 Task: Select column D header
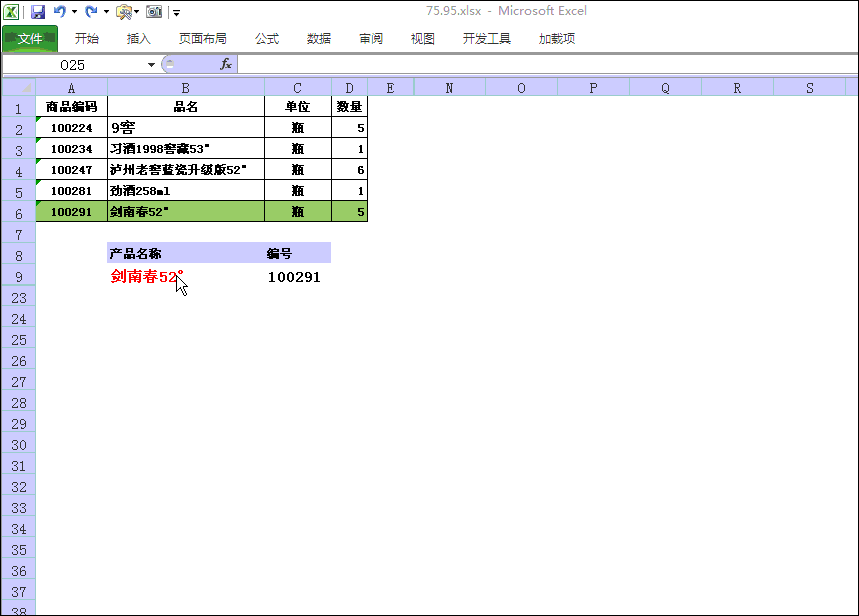(x=350, y=88)
